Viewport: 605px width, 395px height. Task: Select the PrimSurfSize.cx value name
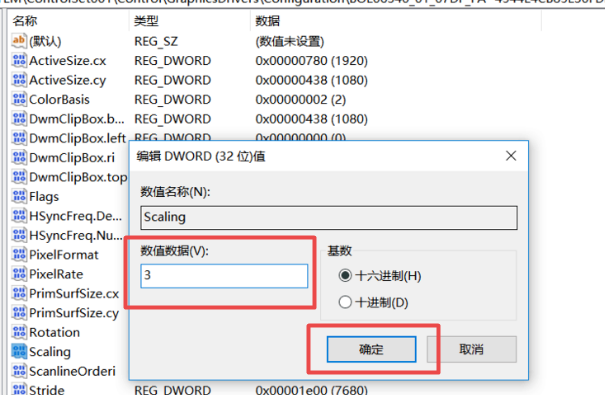tap(74, 294)
